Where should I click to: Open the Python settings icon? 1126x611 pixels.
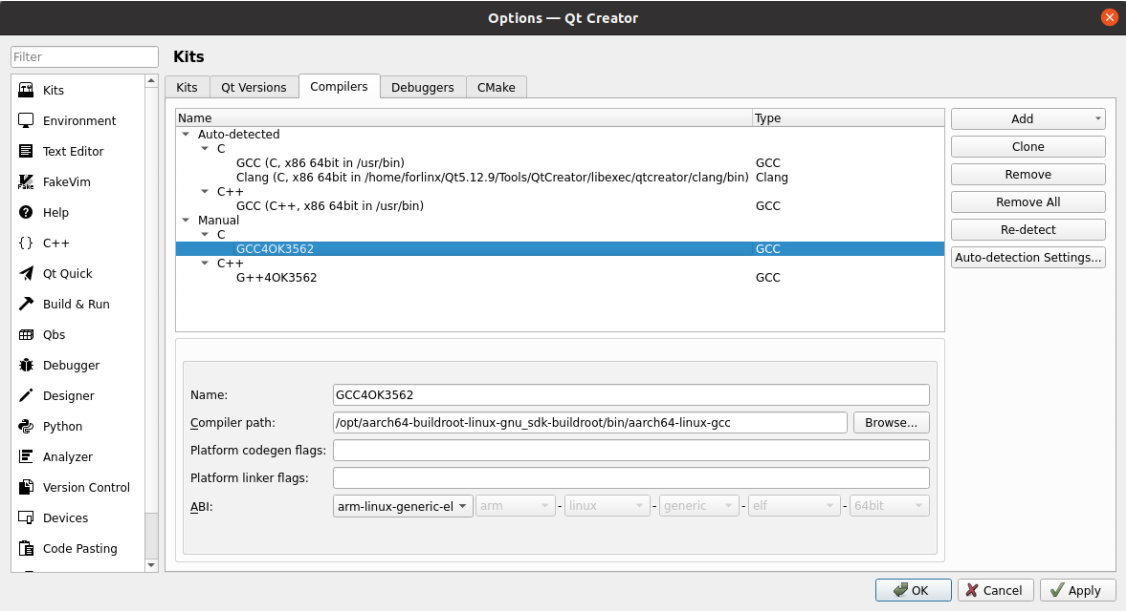[x=27, y=426]
